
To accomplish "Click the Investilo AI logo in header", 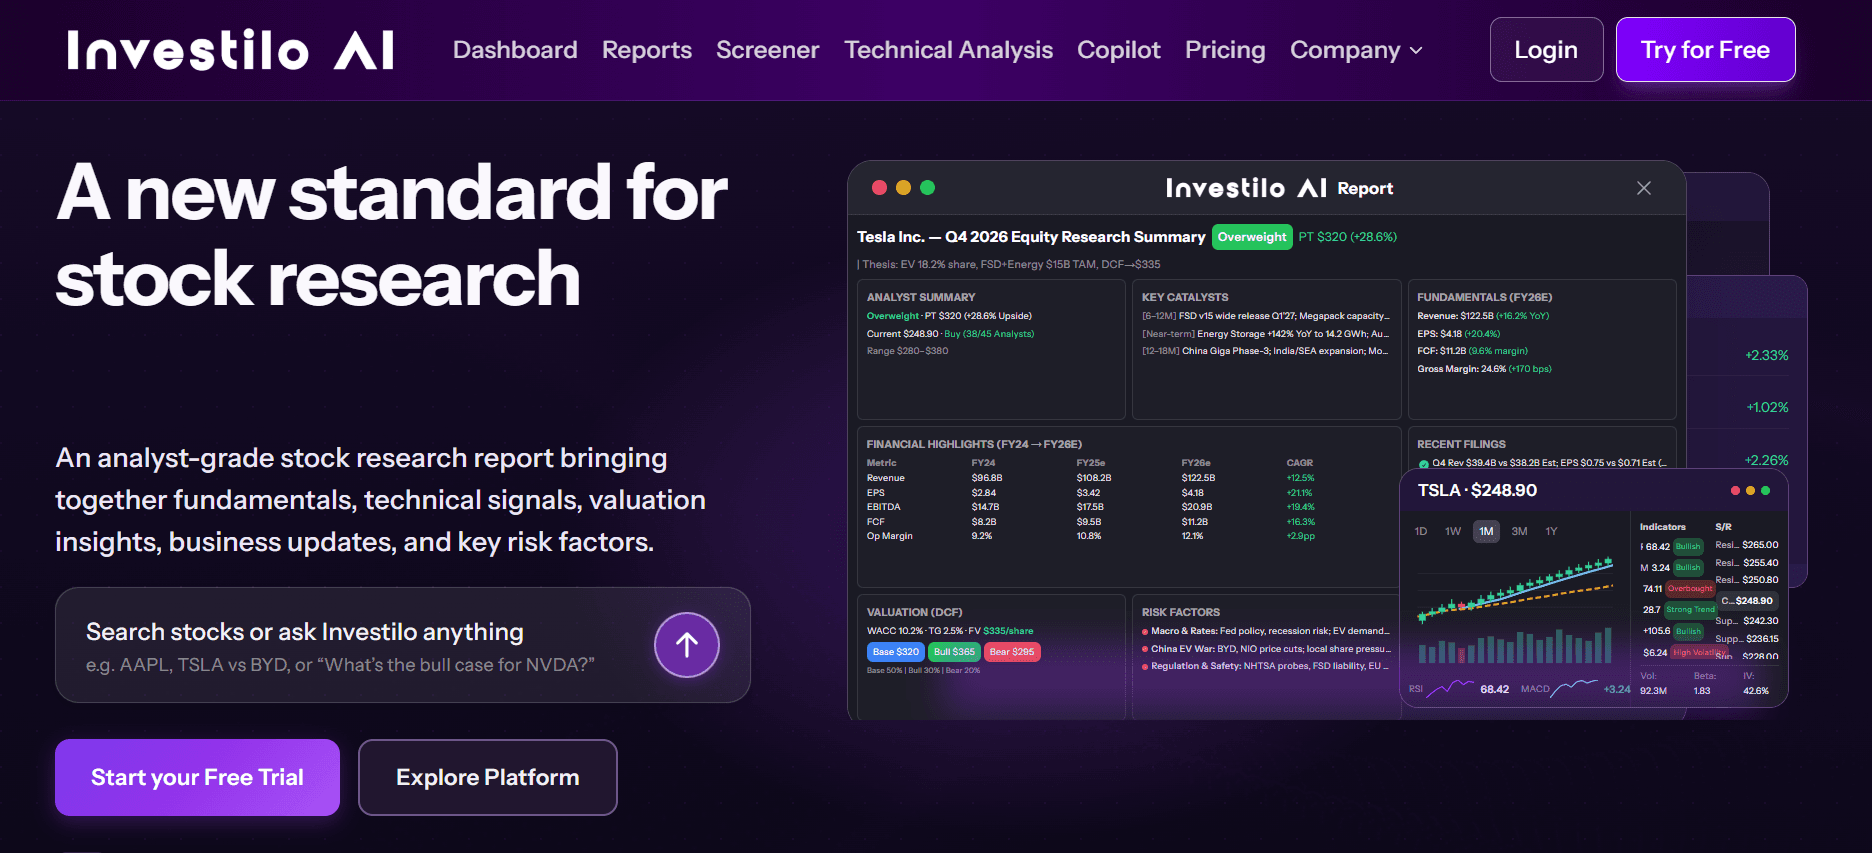I will [231, 50].
